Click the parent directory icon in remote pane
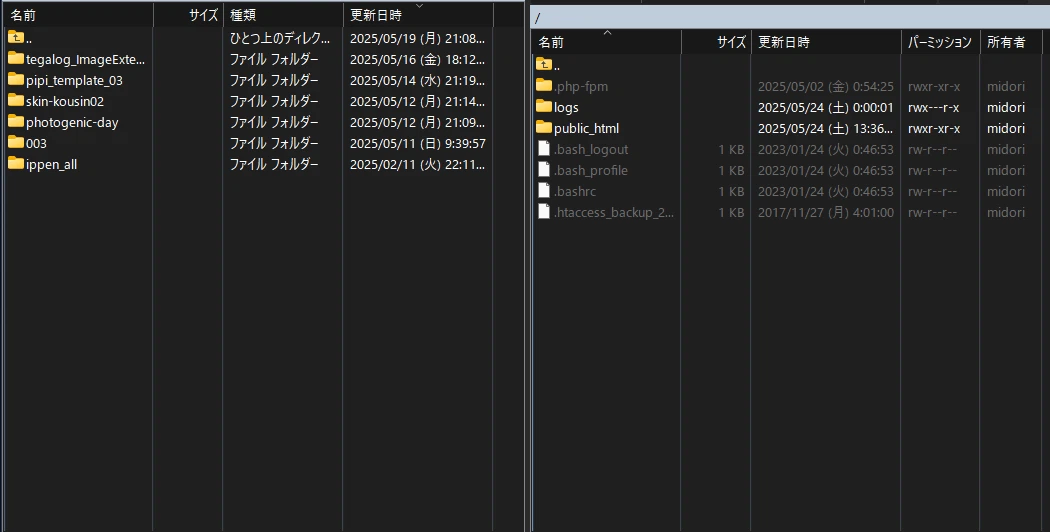This screenshot has width=1050, height=532. [x=544, y=64]
